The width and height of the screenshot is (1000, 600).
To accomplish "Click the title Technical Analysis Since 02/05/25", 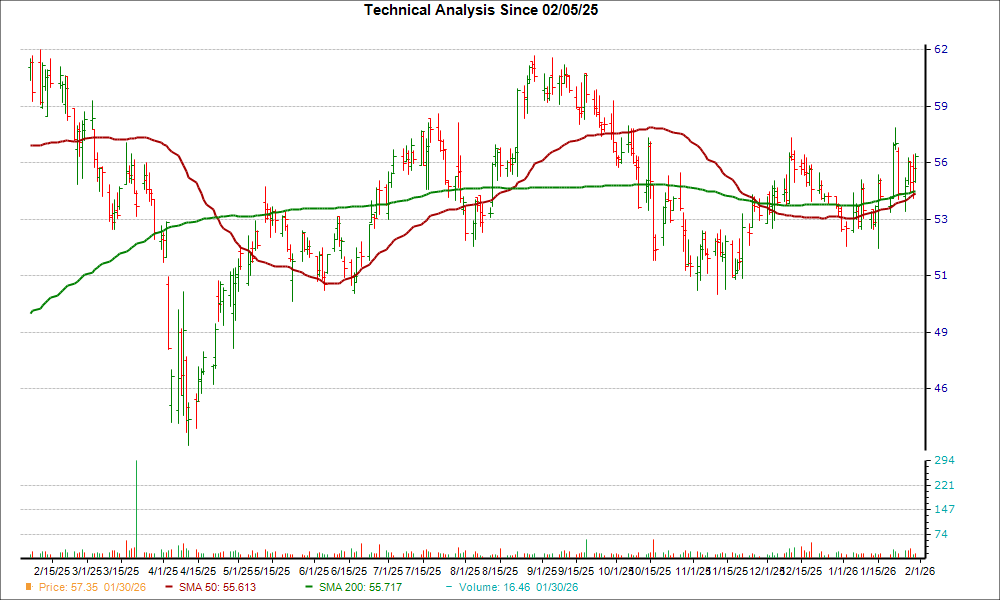I will tap(481, 12).
